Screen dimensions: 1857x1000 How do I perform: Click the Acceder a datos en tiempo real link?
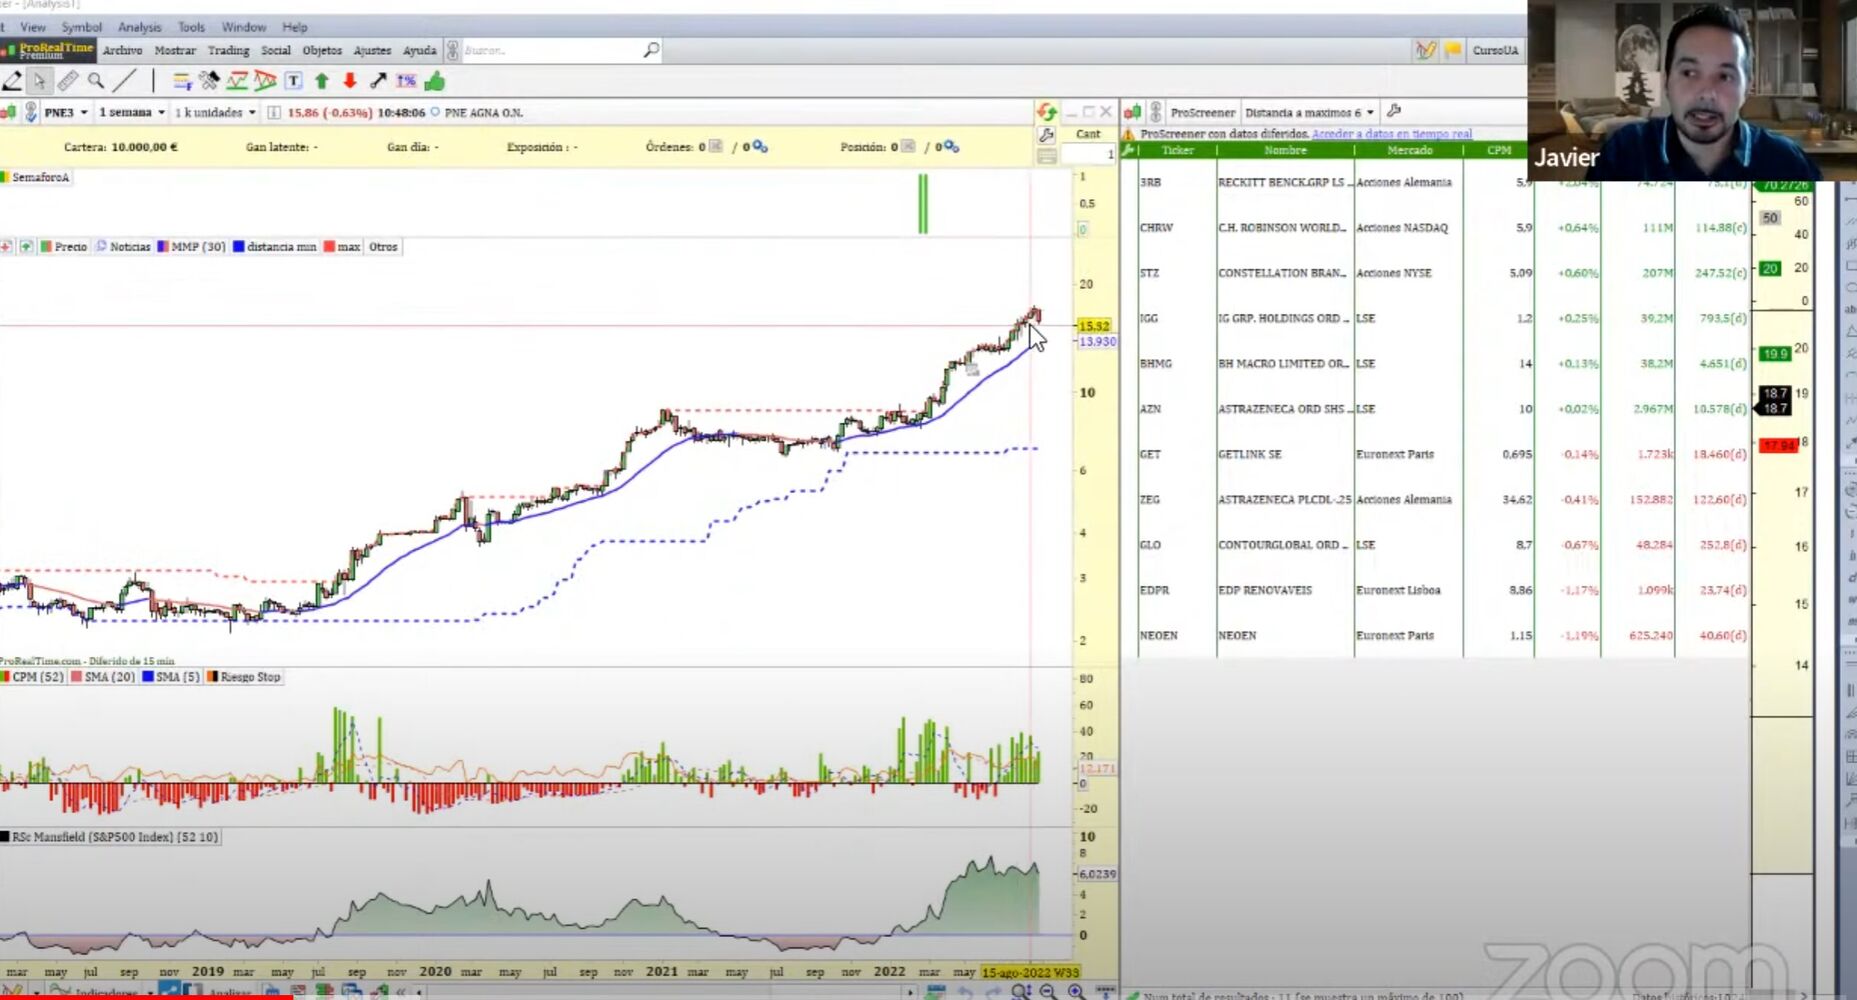1391,133
